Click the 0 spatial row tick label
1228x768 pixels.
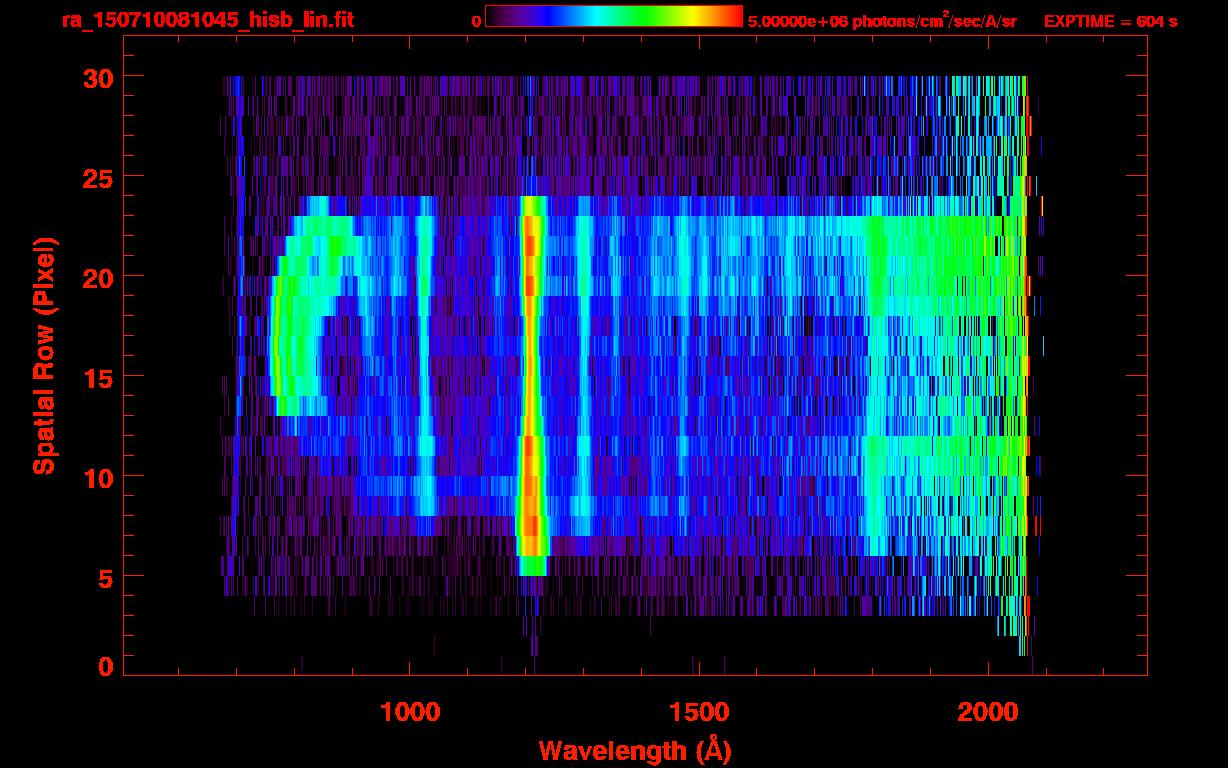104,667
